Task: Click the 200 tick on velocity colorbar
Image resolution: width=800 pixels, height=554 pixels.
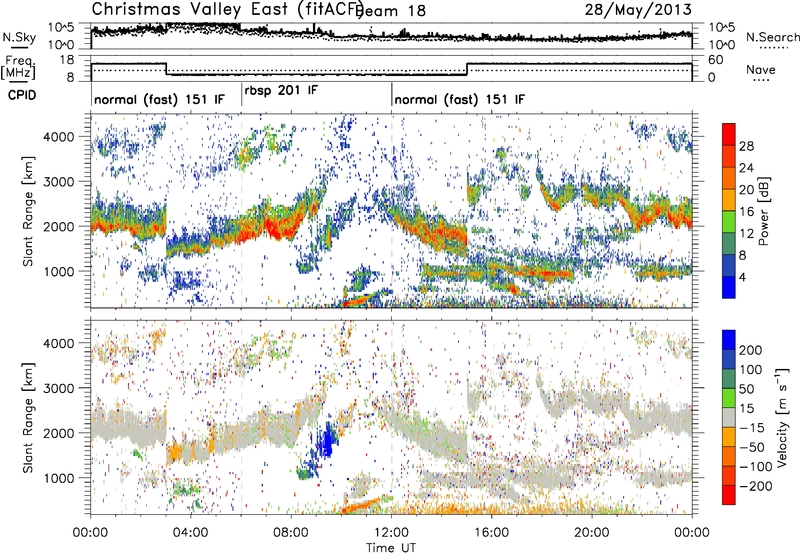Action: click(751, 350)
